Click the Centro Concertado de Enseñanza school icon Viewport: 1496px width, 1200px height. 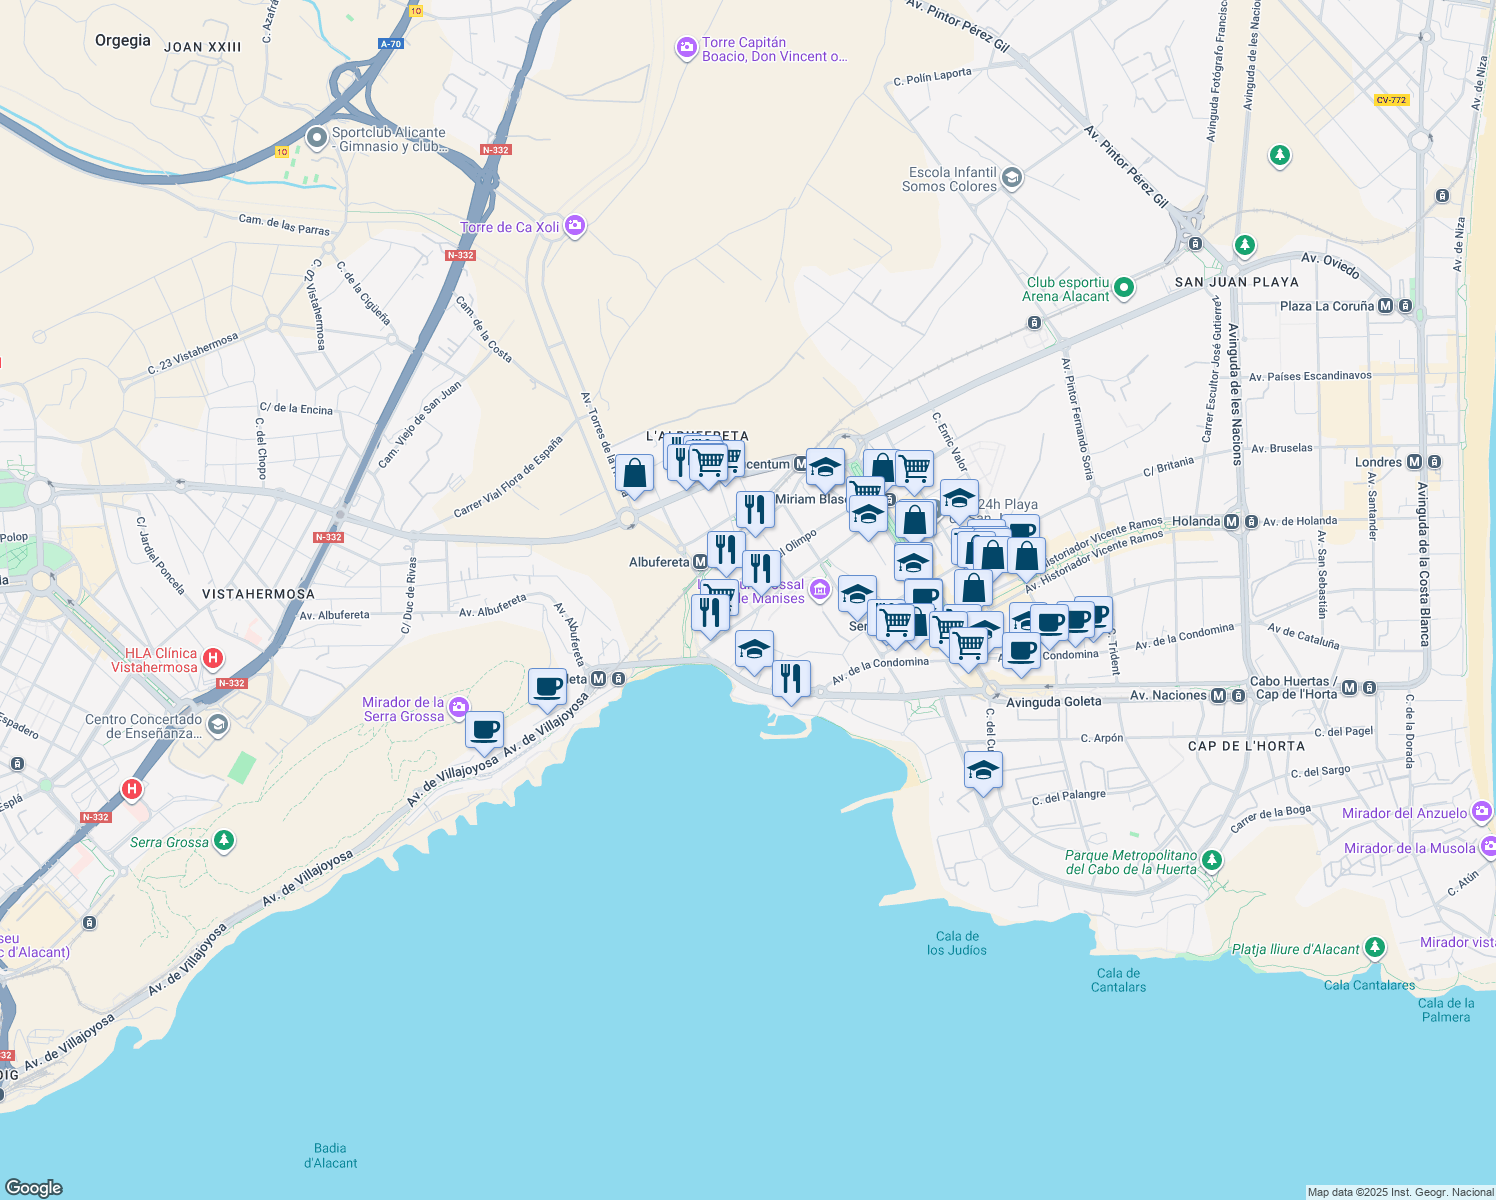[x=218, y=725]
